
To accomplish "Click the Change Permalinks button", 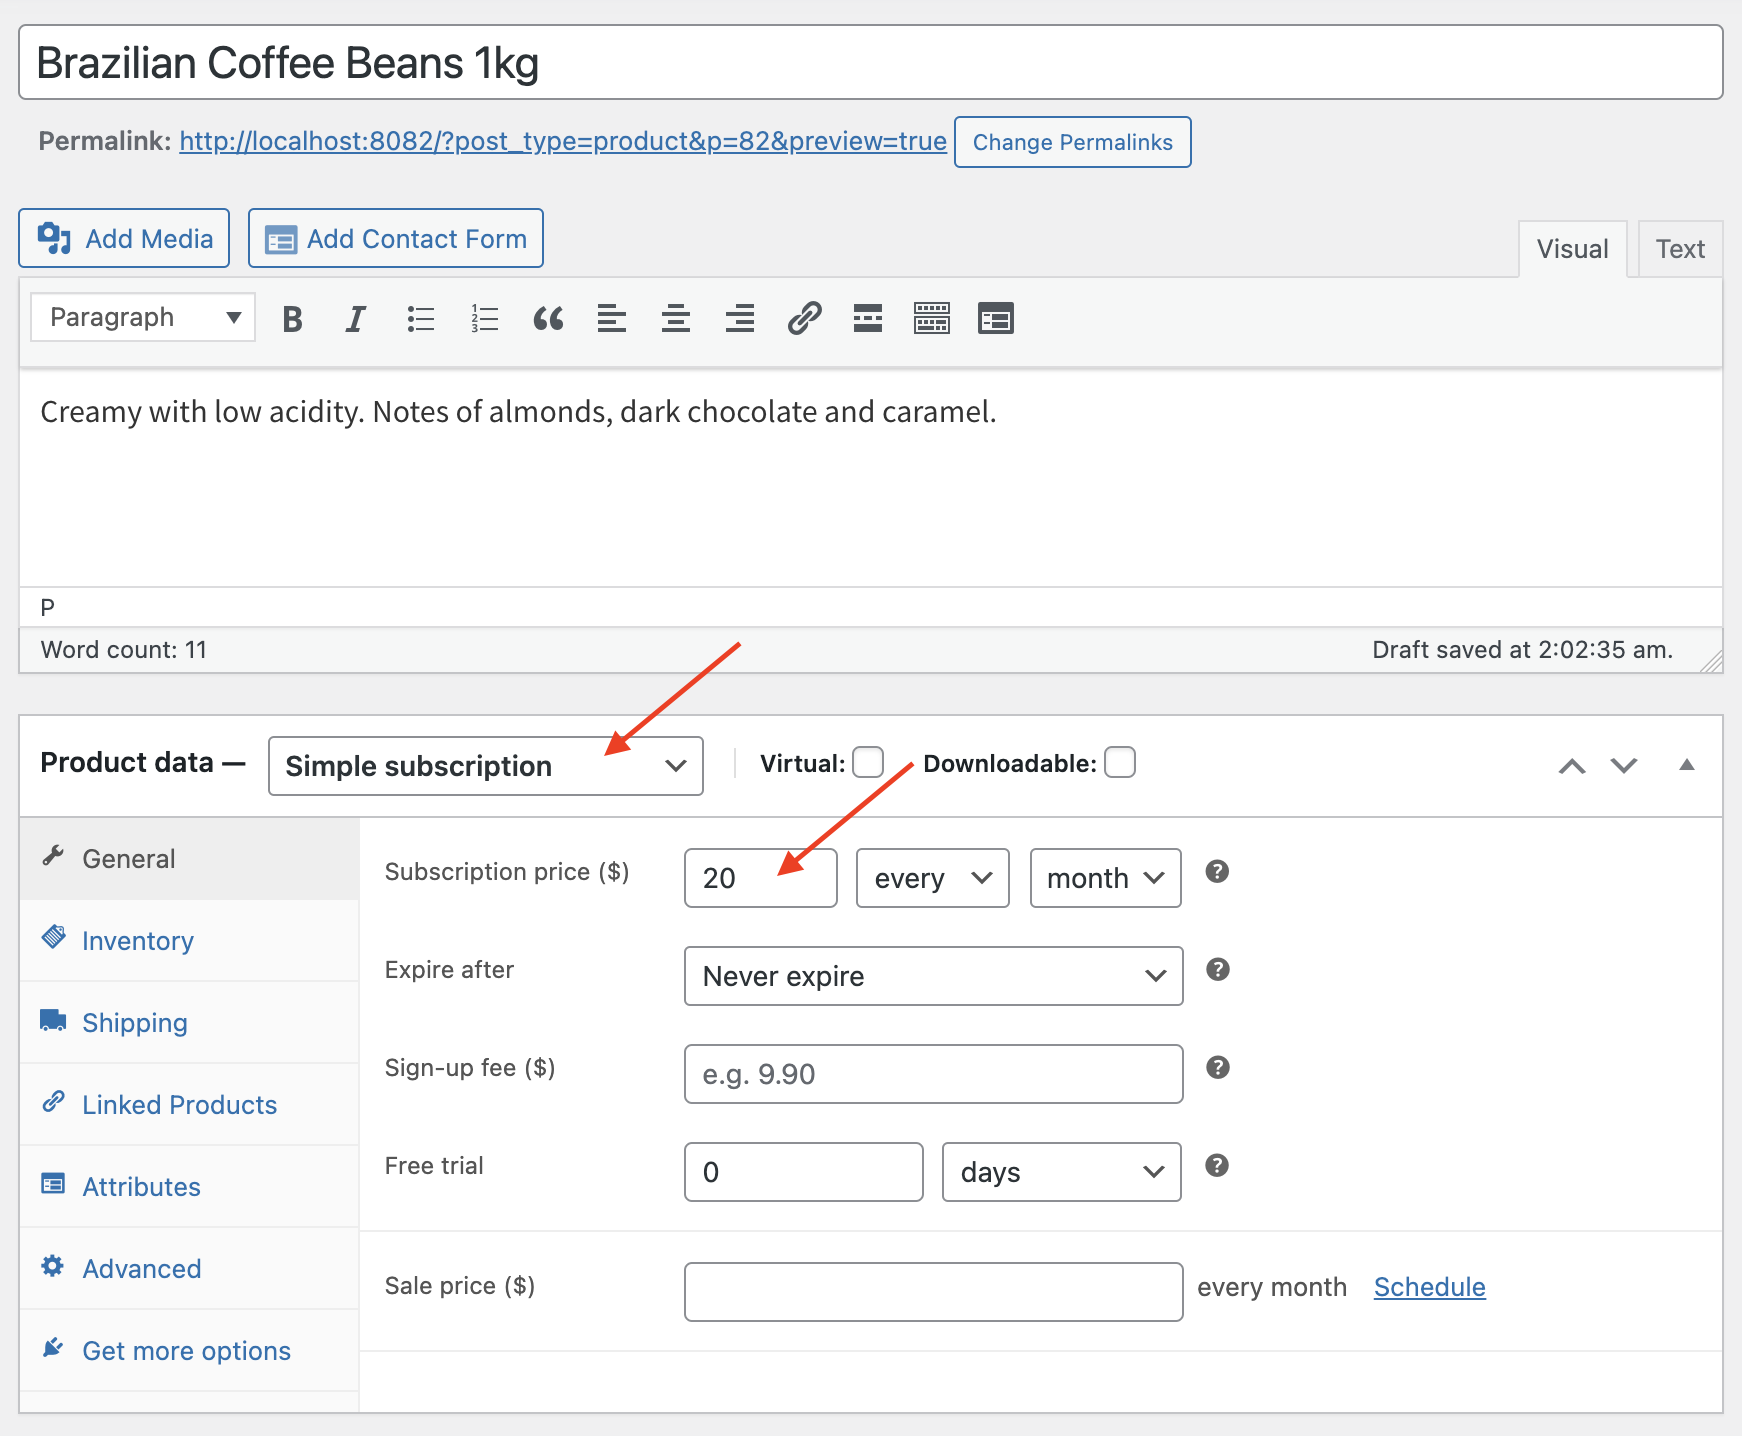I will 1072,142.
